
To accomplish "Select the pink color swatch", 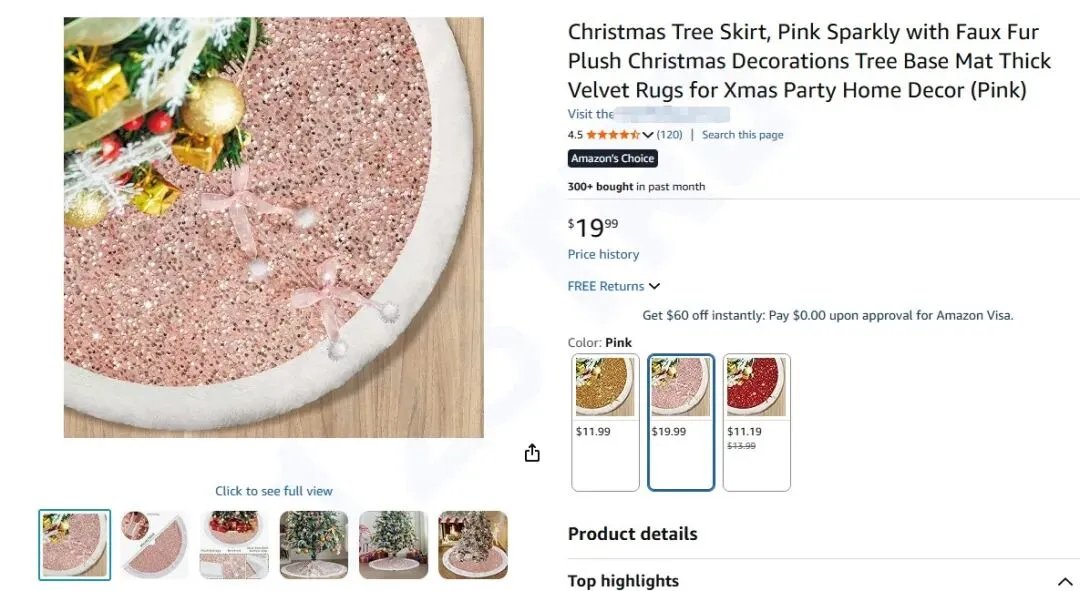I will coord(681,422).
